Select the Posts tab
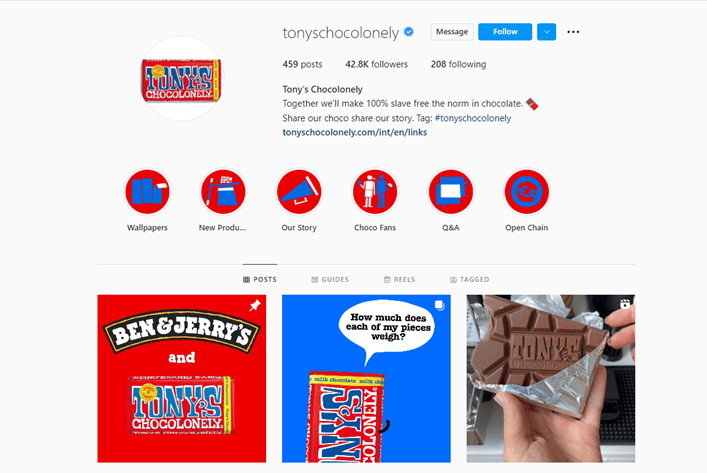This screenshot has width=707, height=473. pos(260,280)
